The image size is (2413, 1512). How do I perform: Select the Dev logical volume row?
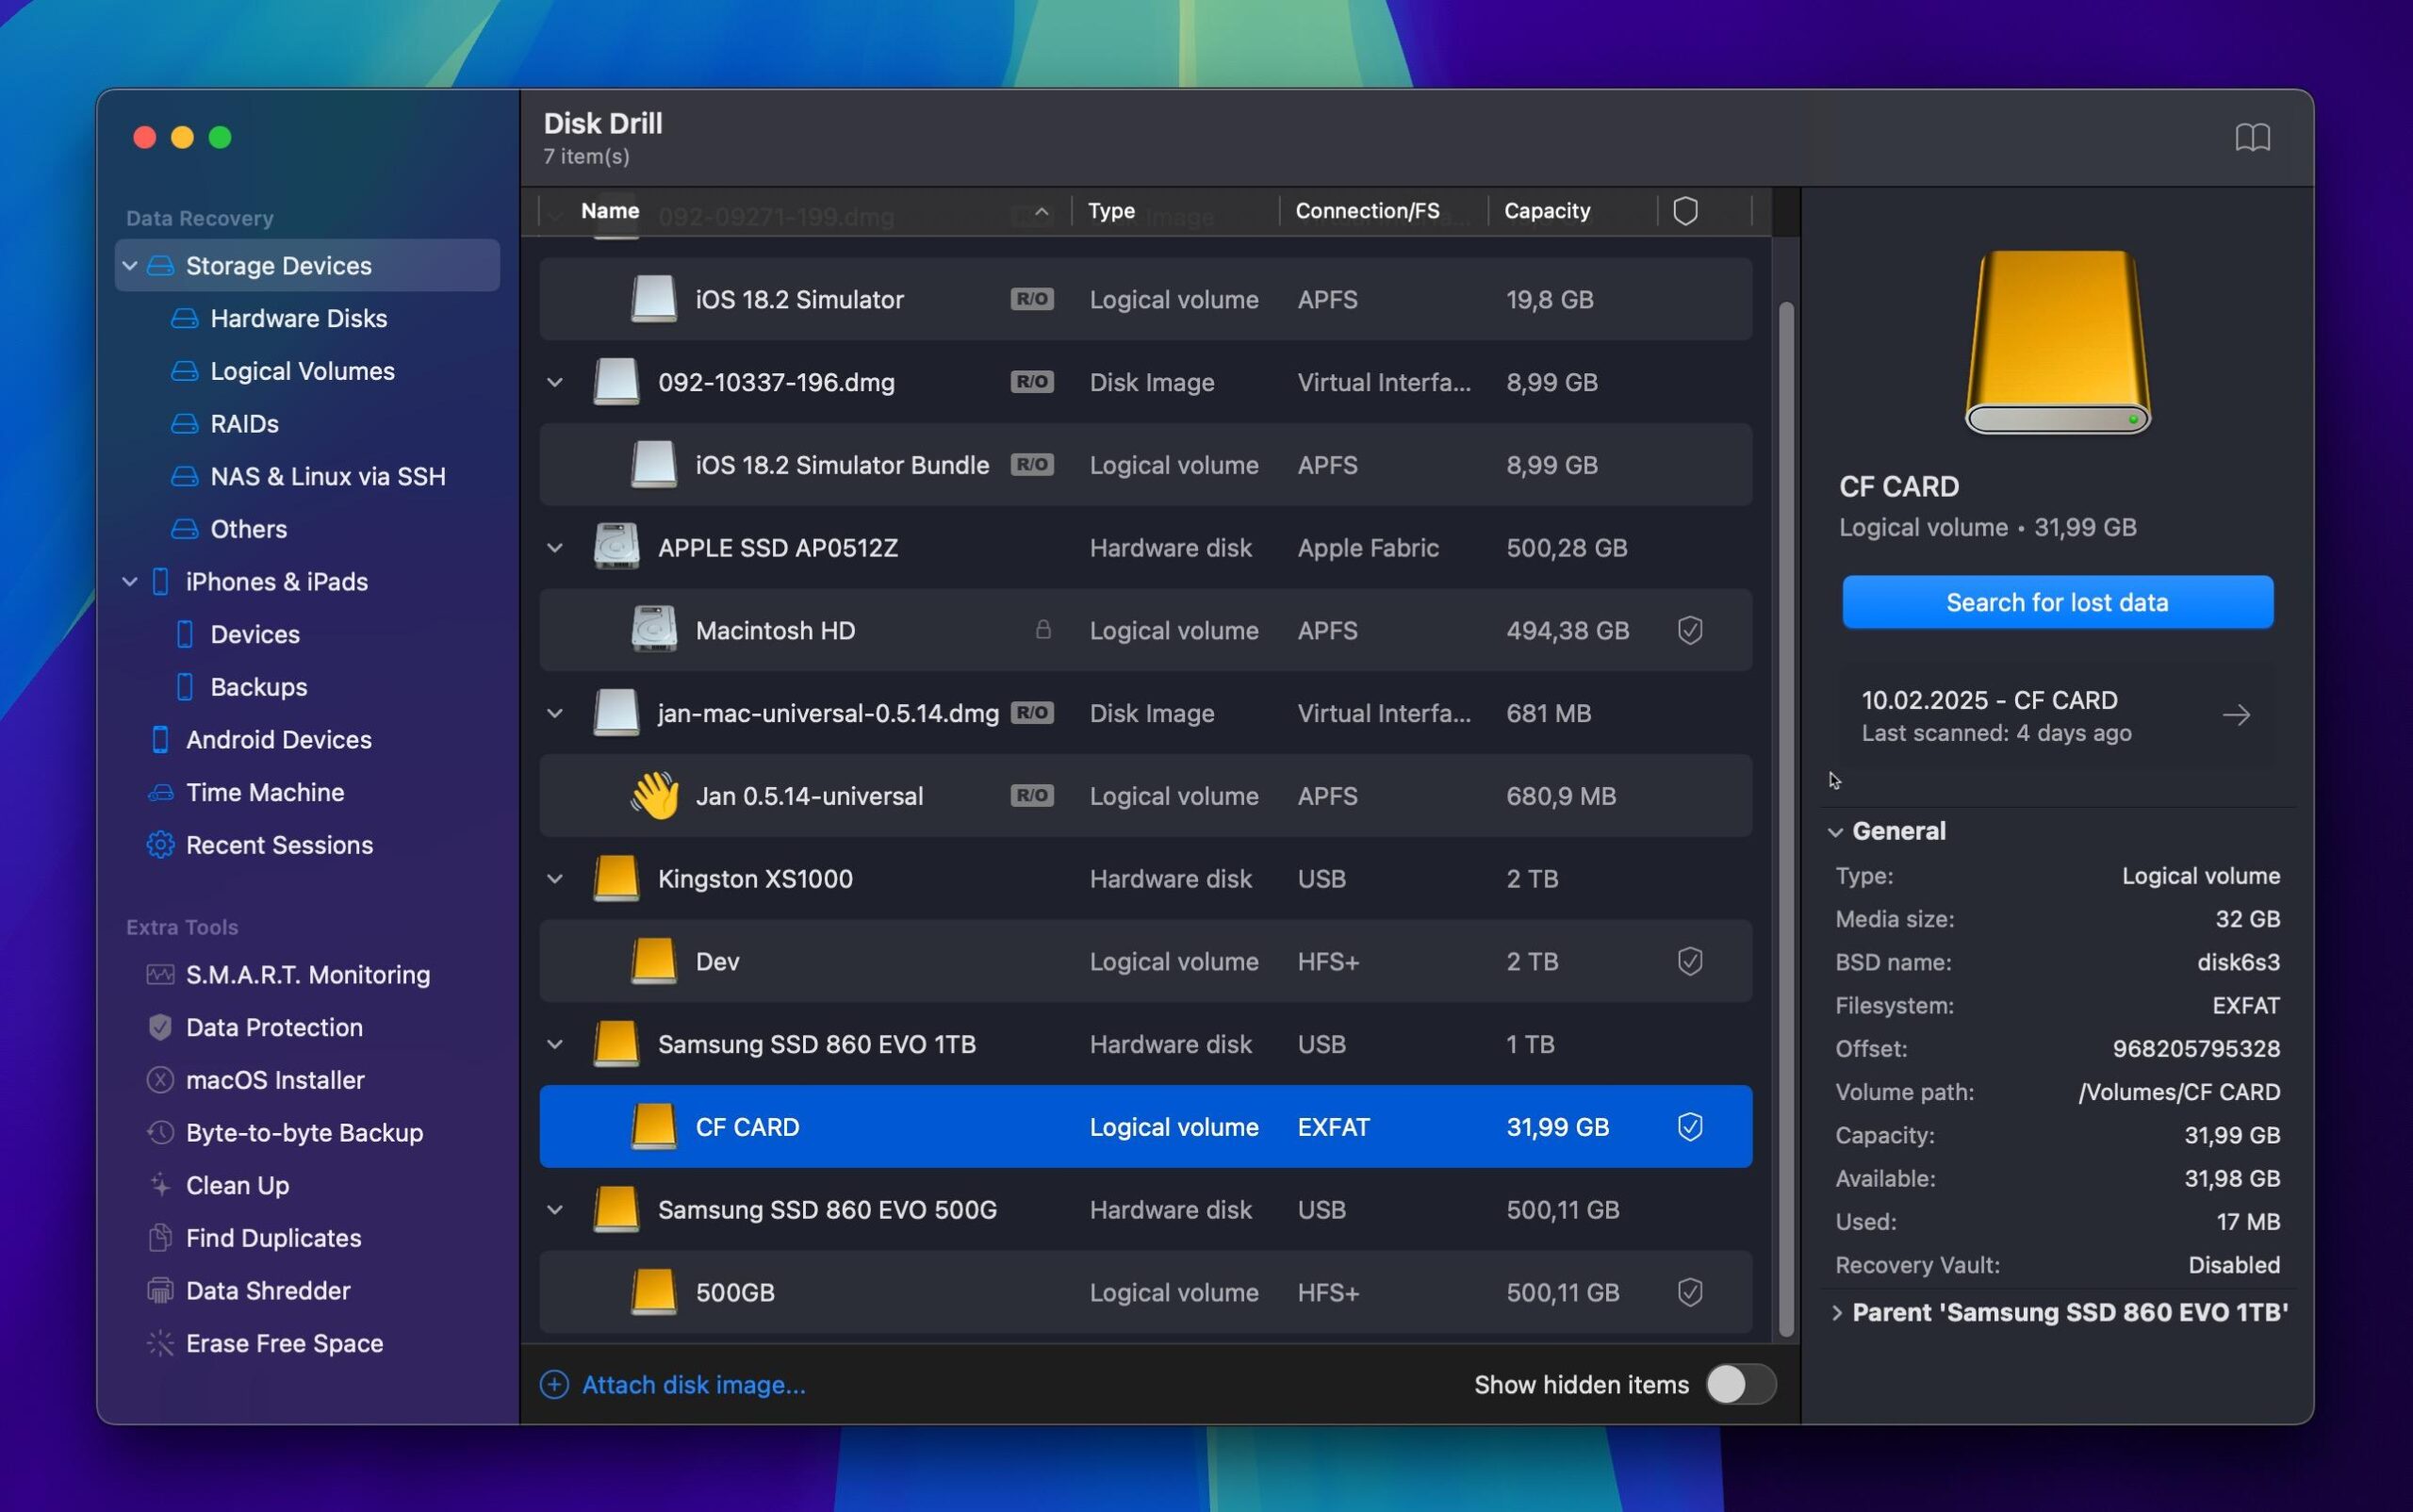coord(1145,961)
